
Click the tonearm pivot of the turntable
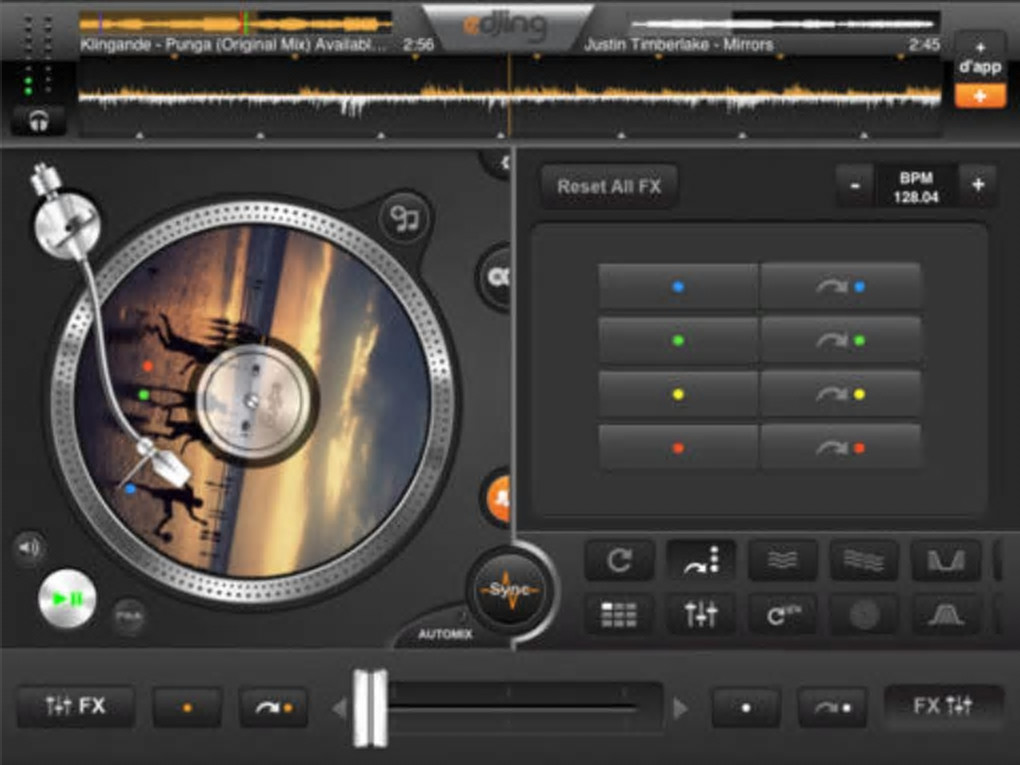tap(66, 224)
